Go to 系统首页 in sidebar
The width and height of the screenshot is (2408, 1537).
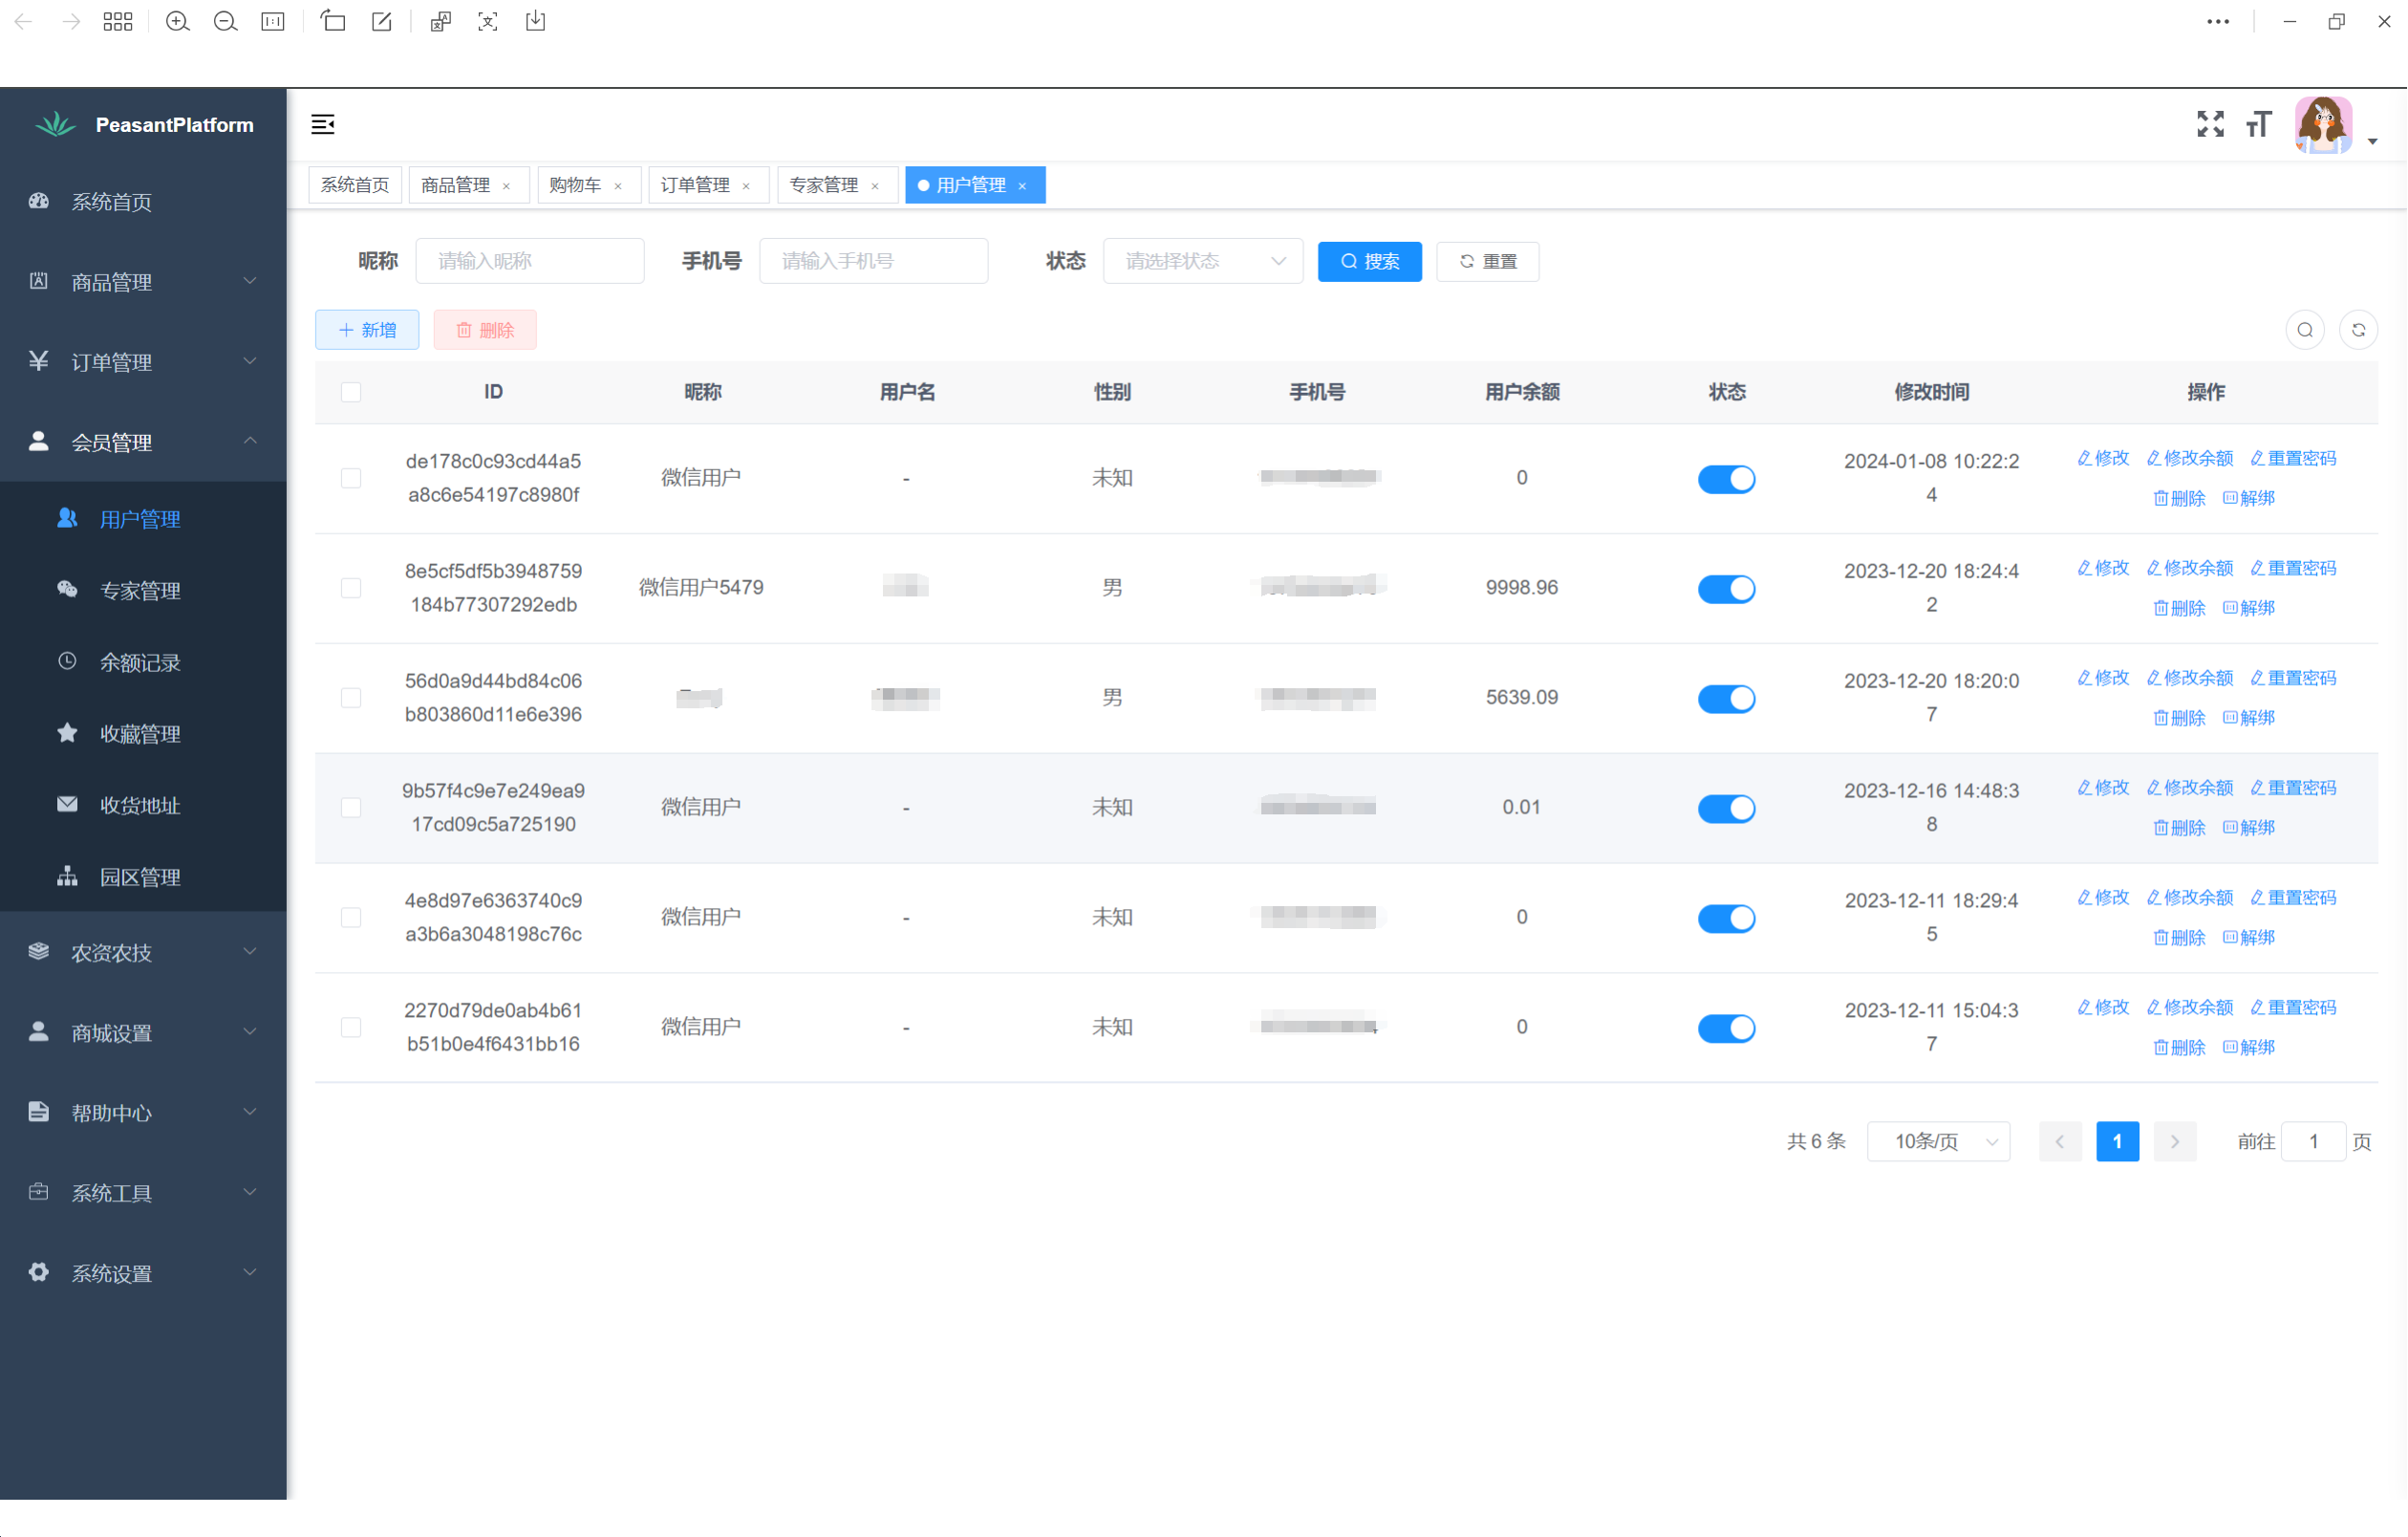[143, 202]
